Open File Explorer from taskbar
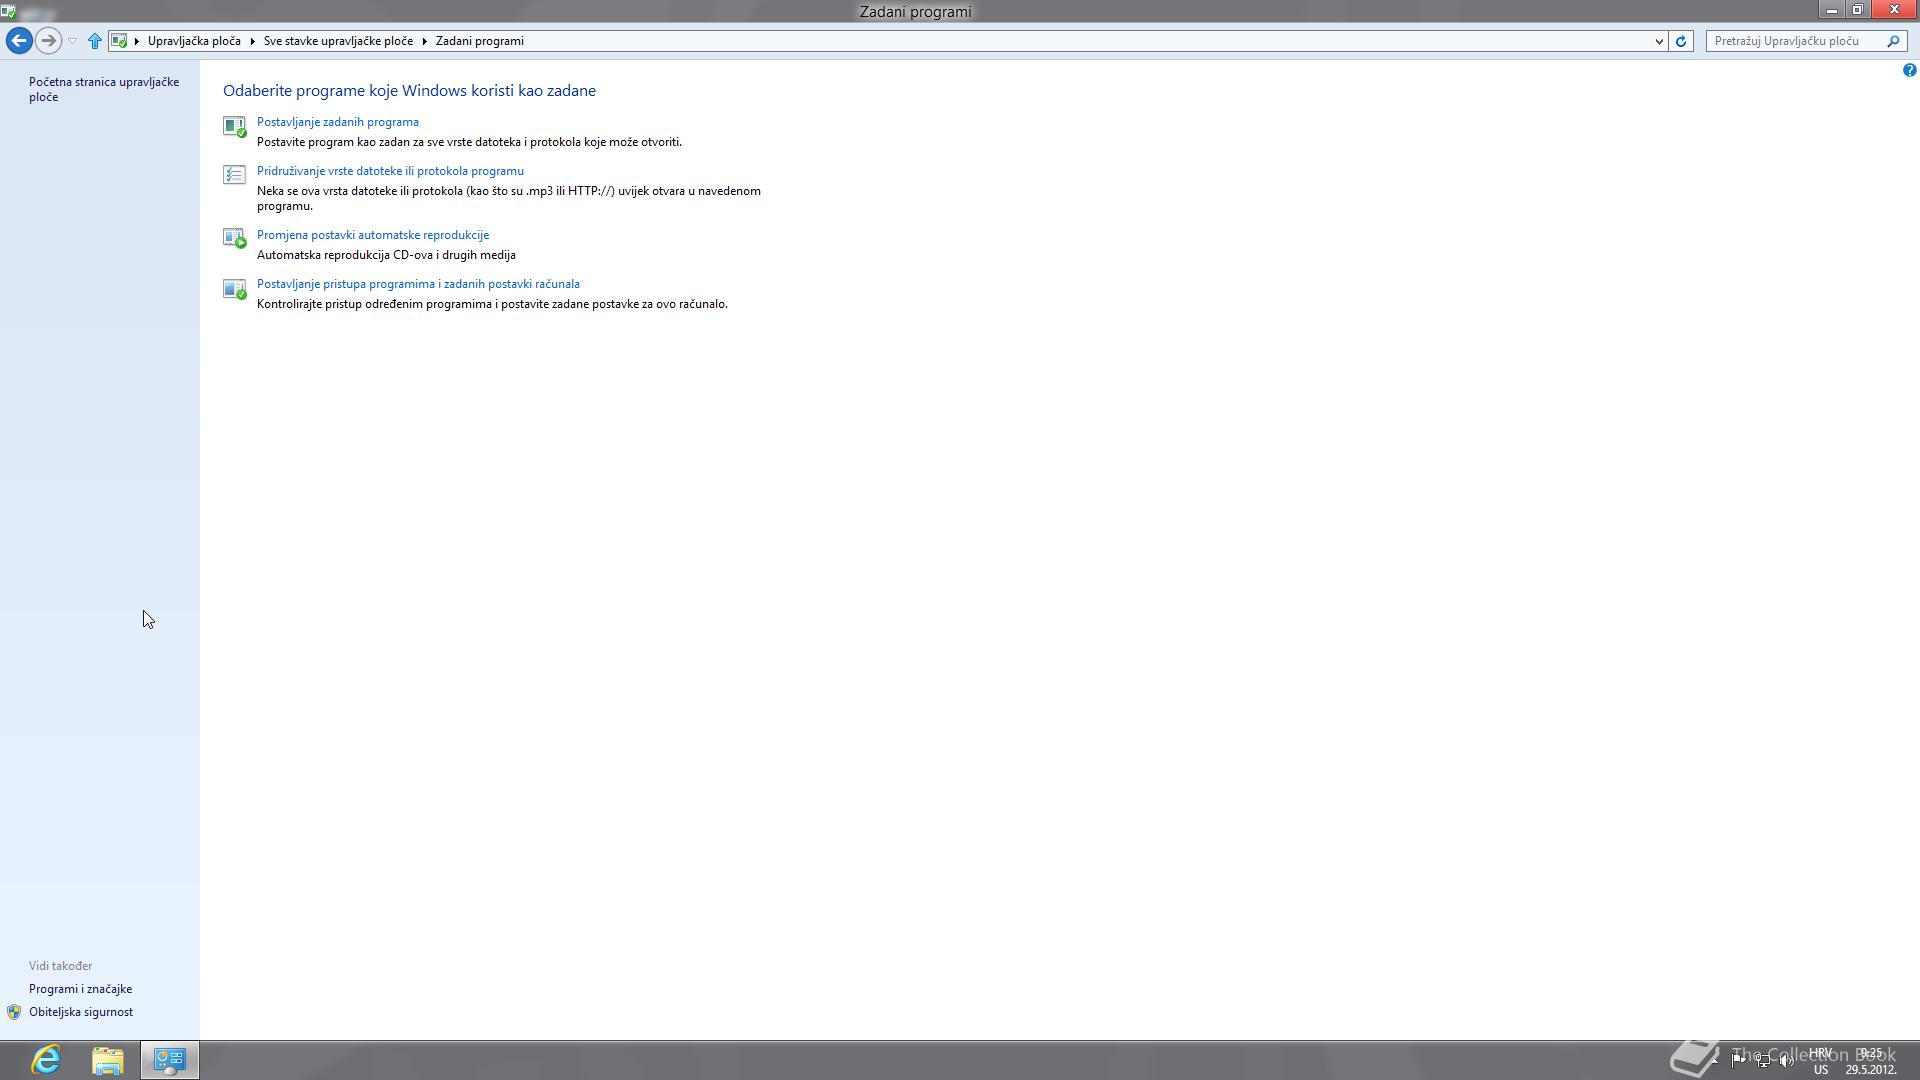1920x1080 pixels. tap(107, 1059)
